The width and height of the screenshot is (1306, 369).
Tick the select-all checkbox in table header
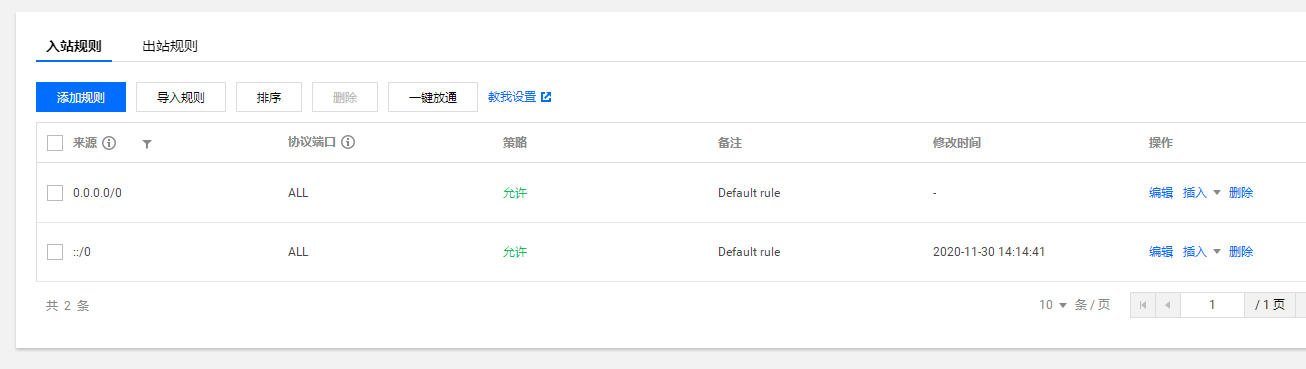point(55,143)
